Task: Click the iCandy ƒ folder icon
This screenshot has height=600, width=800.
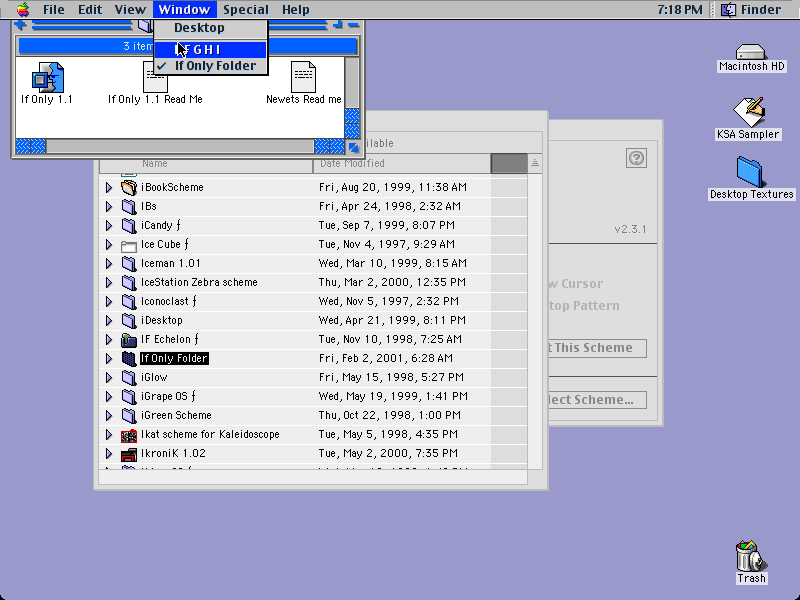Action: click(x=129, y=225)
